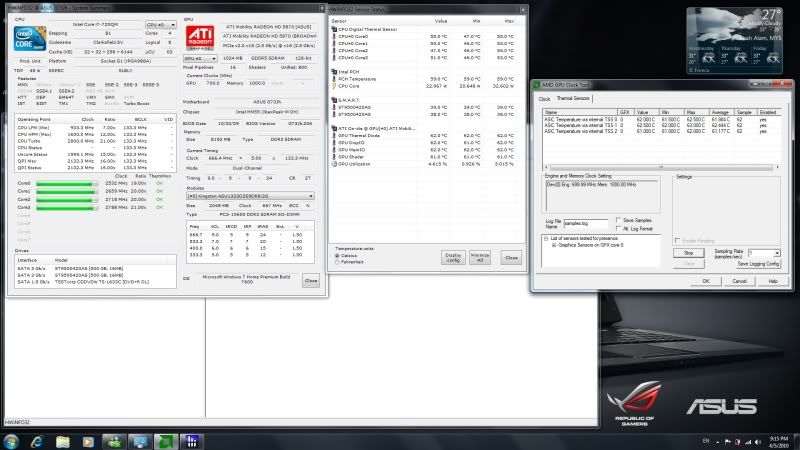Open the Windows Start menu orb
The height and width of the screenshot is (450, 800).
(12, 440)
